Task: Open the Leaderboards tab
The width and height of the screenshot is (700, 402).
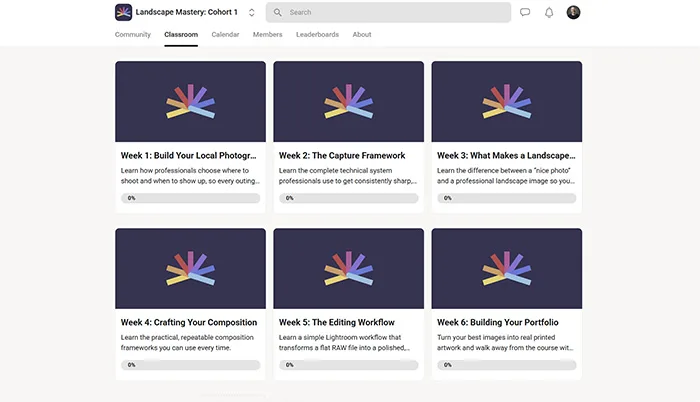Action: point(317,34)
